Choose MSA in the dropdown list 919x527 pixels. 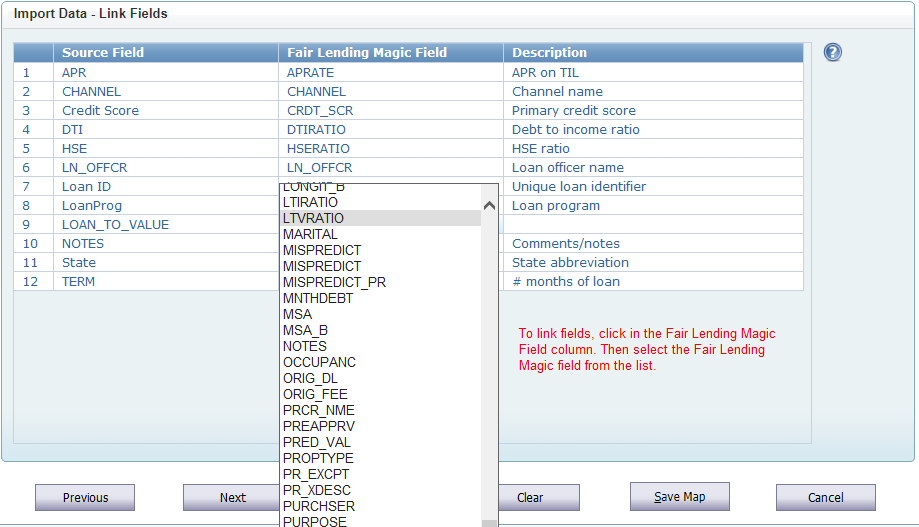coord(381,314)
